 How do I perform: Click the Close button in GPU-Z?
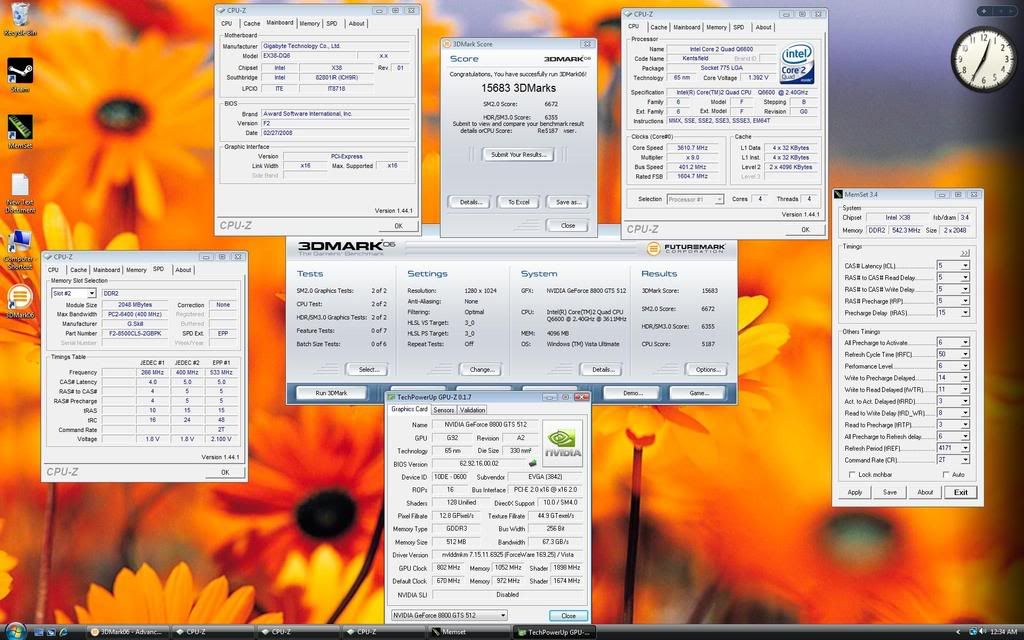(x=568, y=616)
